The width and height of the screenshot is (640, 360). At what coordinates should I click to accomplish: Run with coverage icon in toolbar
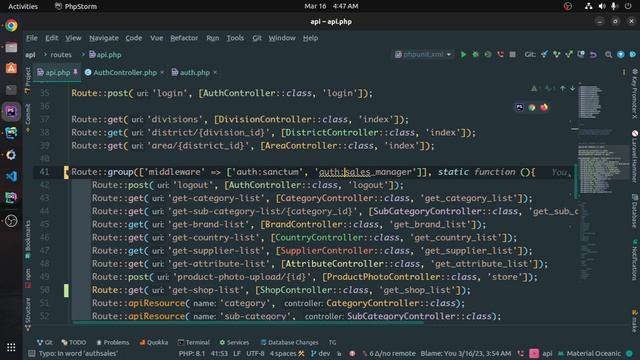click(488, 54)
